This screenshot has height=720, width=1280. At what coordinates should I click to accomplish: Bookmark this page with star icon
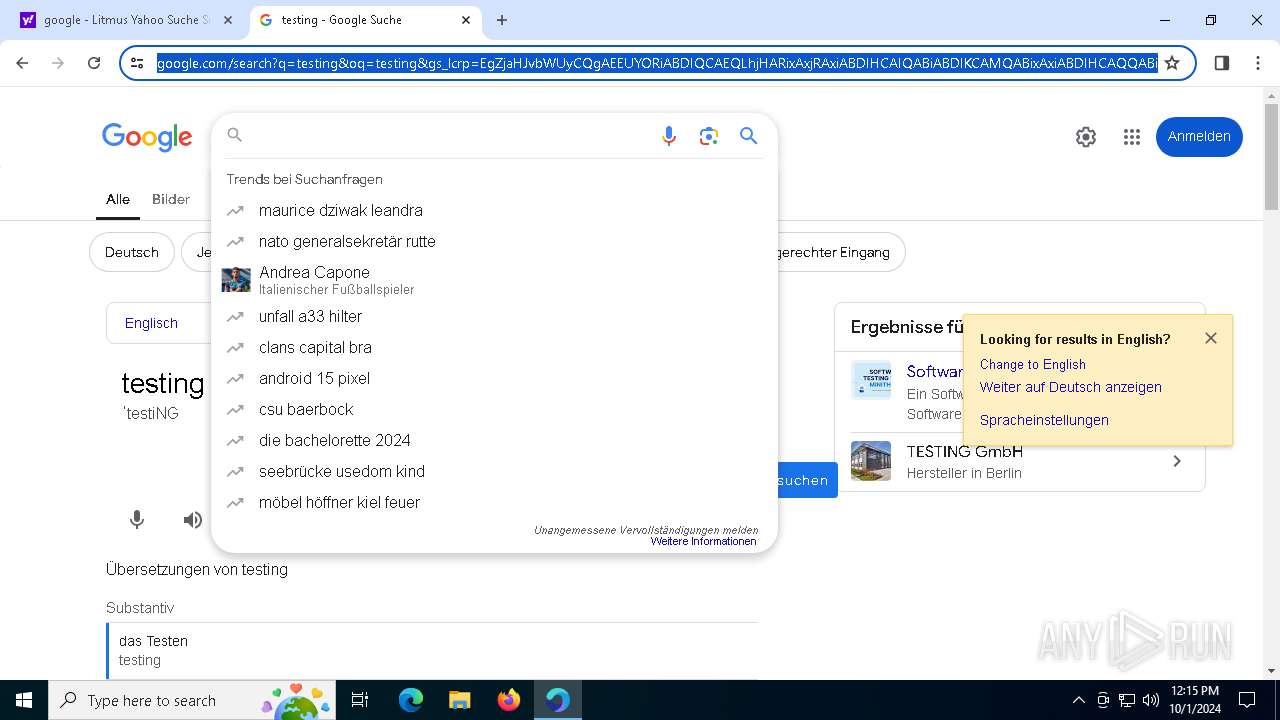[1172, 63]
